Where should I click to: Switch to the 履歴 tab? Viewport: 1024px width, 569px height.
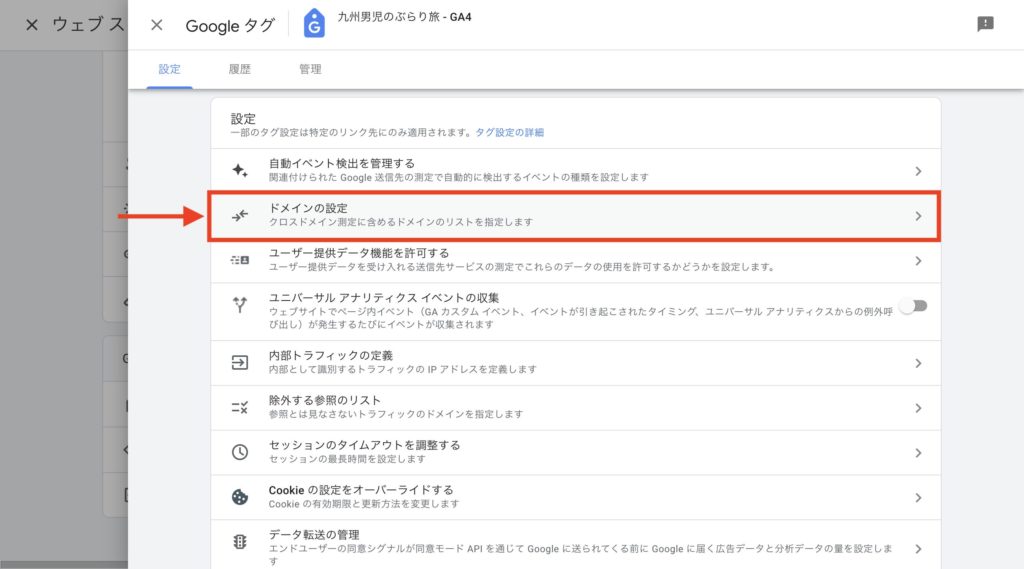[x=240, y=69]
